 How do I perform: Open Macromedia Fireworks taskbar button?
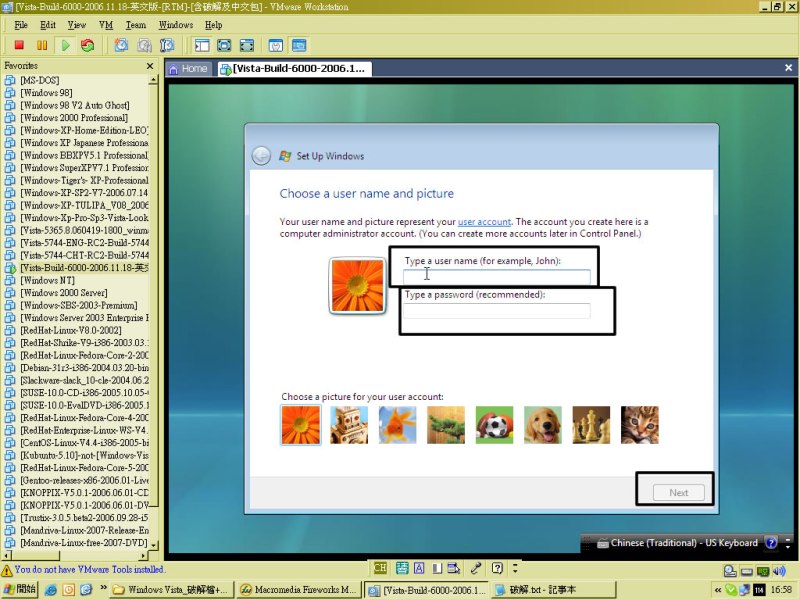(x=299, y=590)
